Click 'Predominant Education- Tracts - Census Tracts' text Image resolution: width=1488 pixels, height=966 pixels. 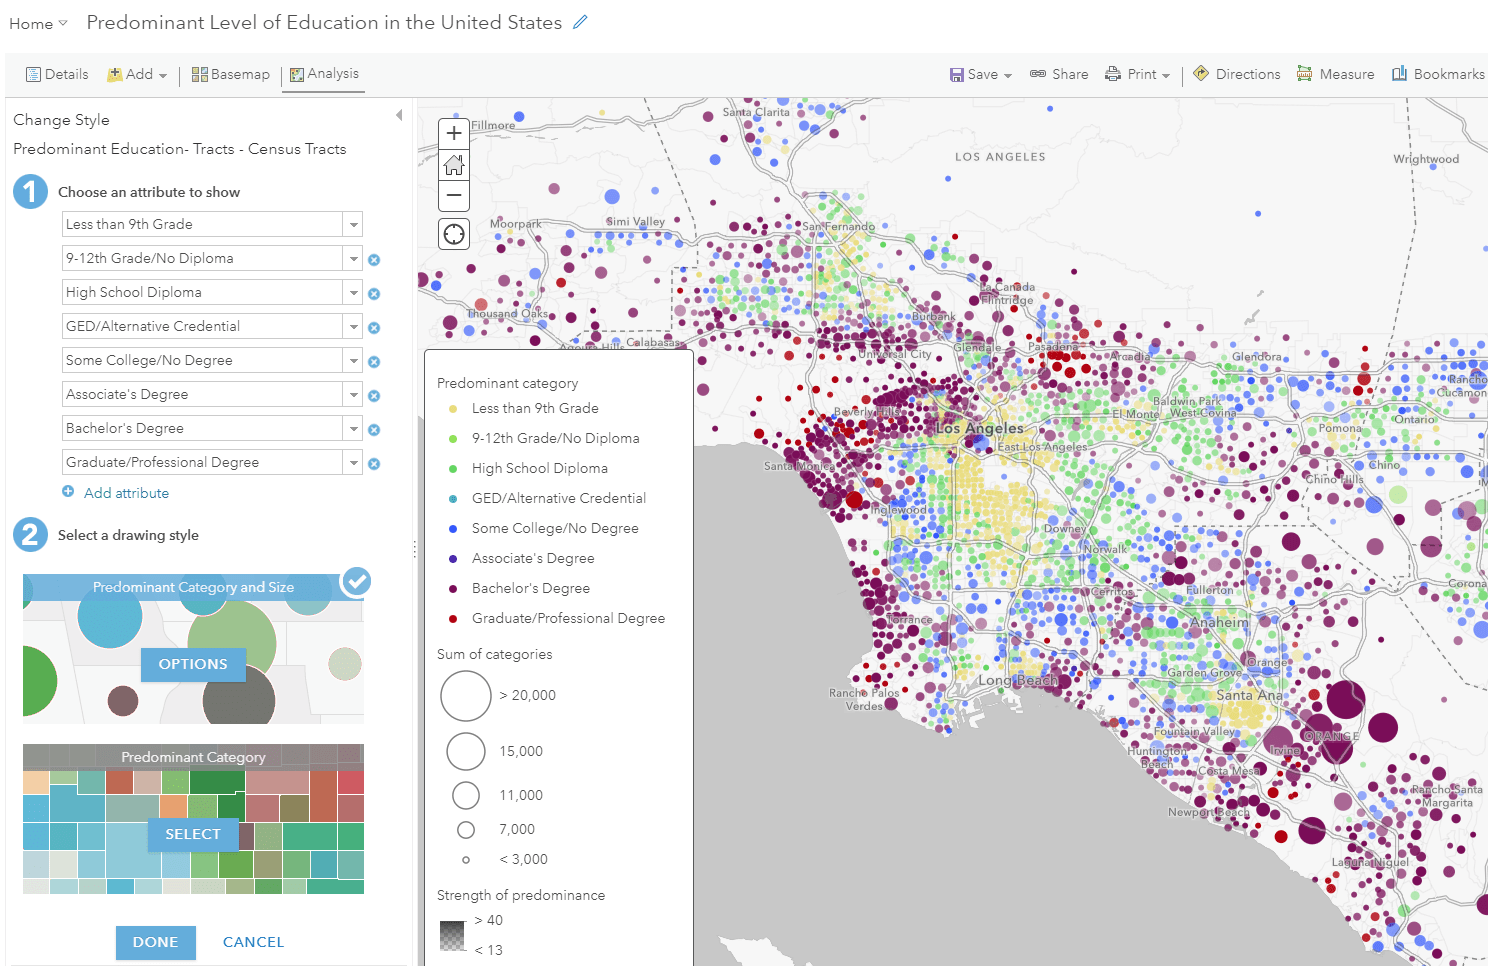click(x=180, y=149)
